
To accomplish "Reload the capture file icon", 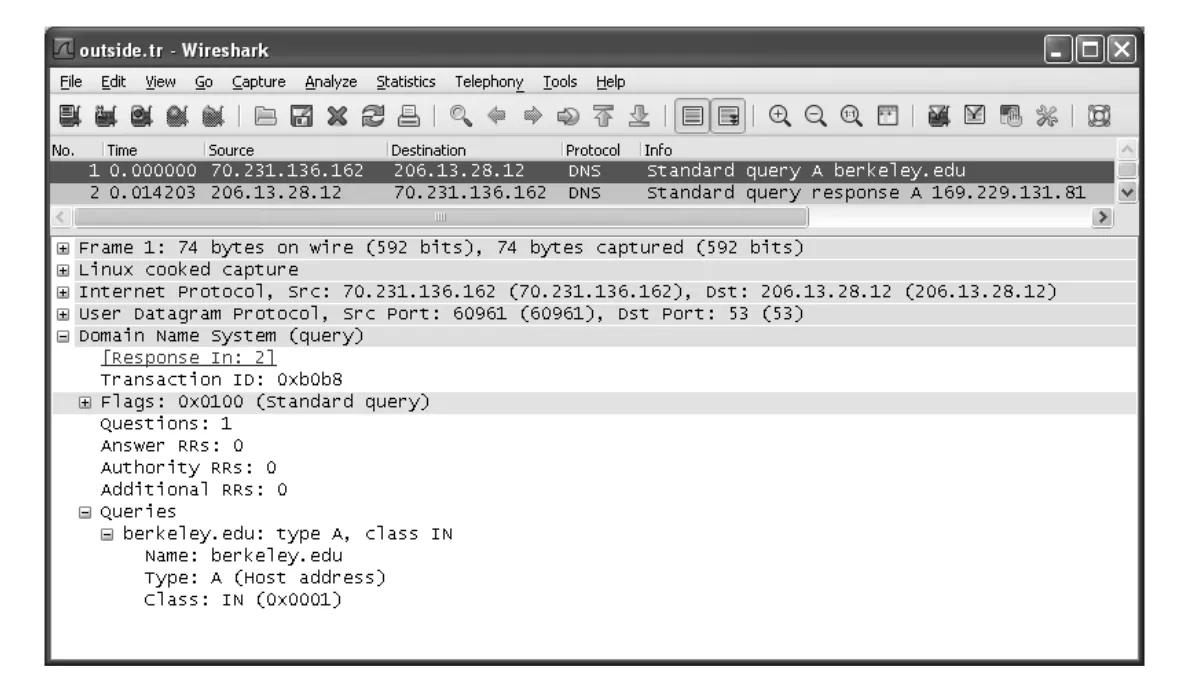I will 372,116.
